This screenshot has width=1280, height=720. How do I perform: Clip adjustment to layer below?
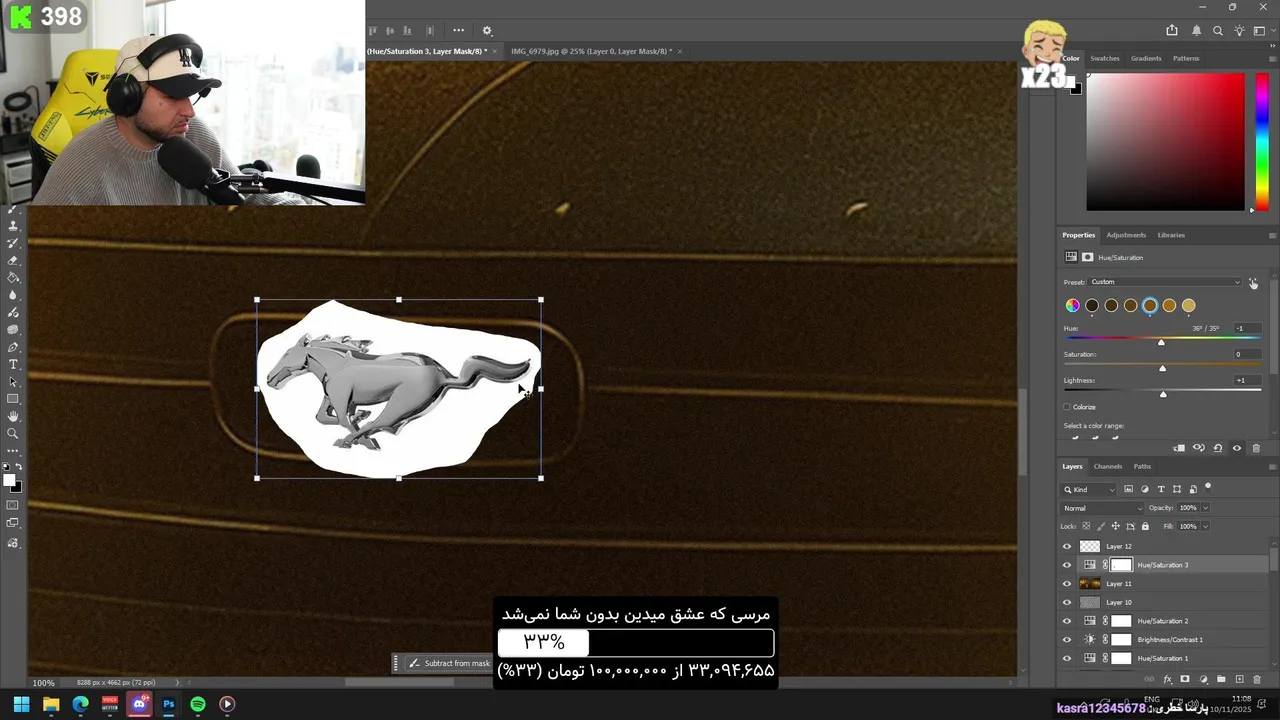(x=1179, y=448)
